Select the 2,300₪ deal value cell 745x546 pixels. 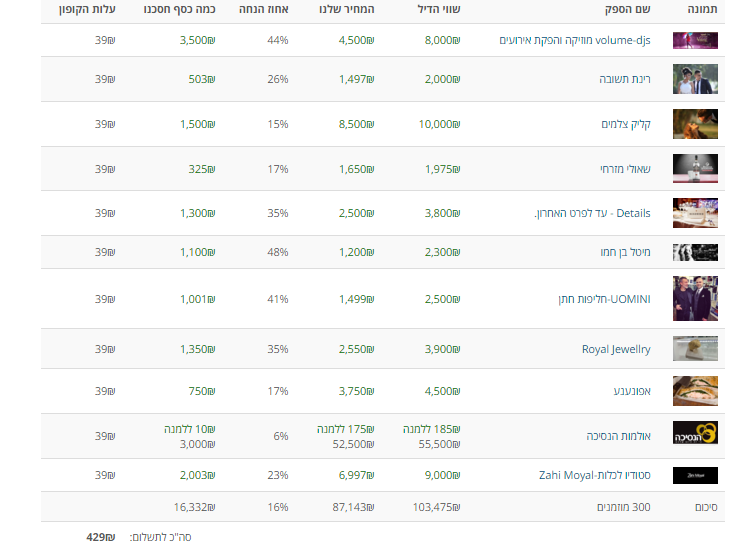[x=442, y=252]
